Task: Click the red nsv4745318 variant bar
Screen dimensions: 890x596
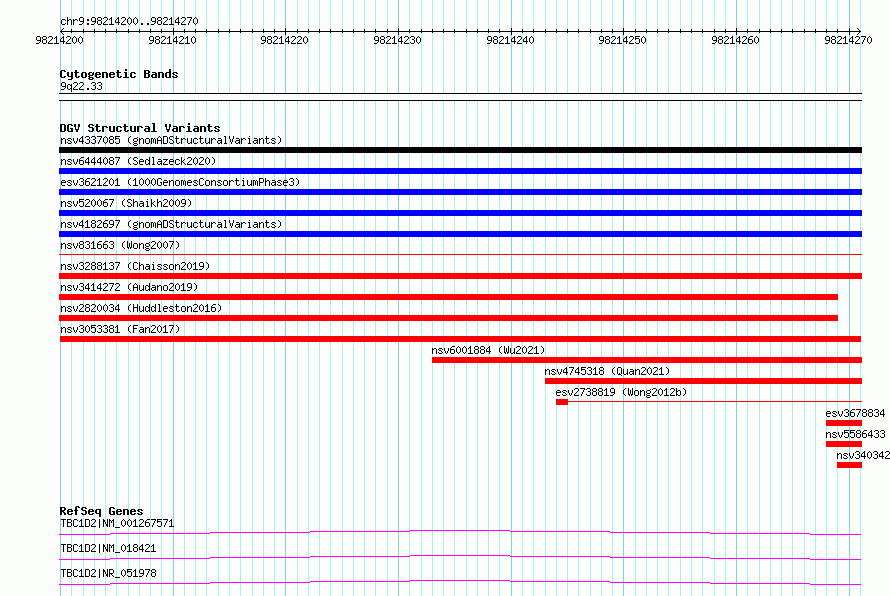Action: [x=703, y=381]
